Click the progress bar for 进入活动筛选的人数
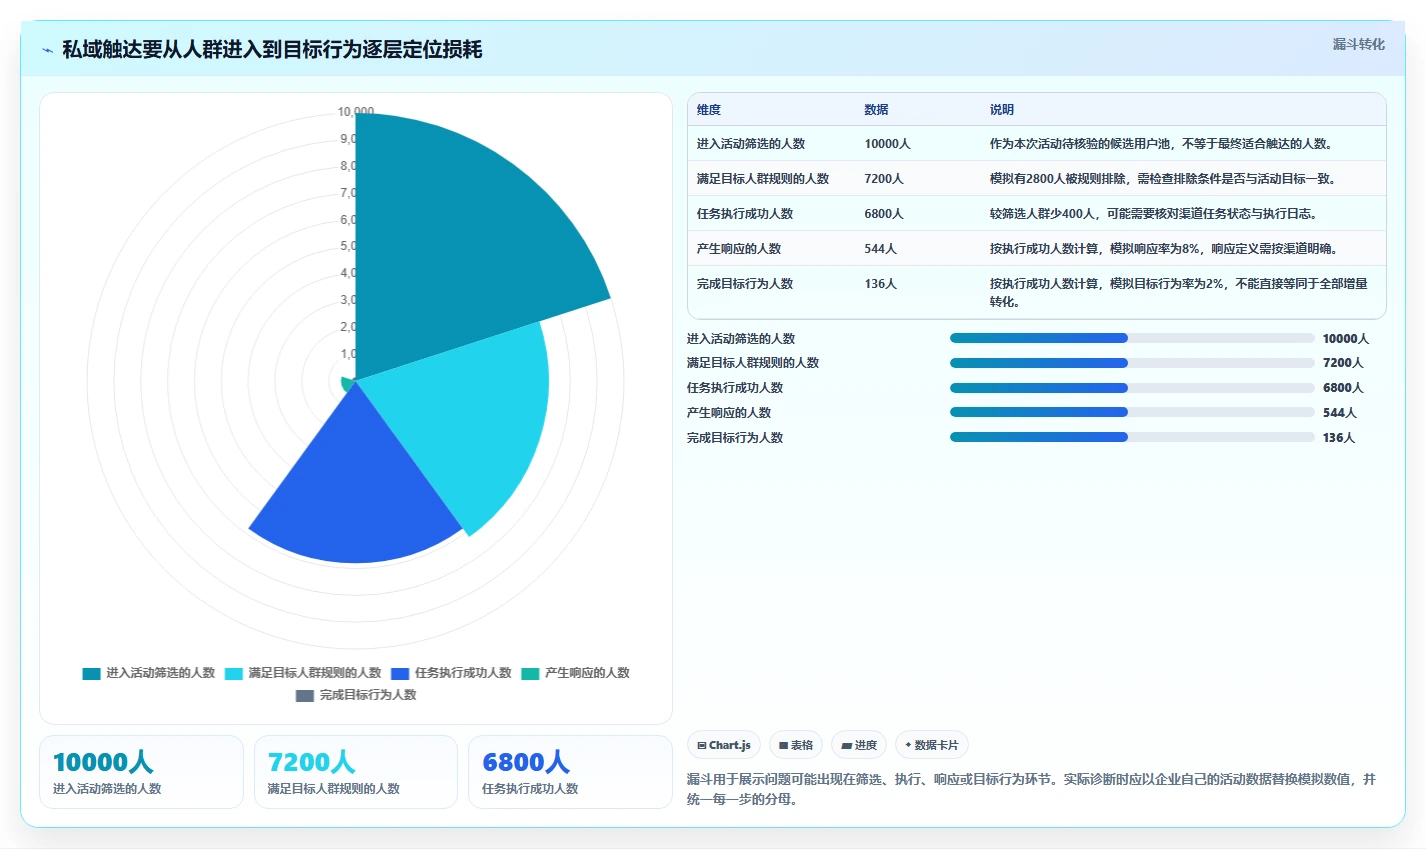The height and width of the screenshot is (849, 1426). pyautogui.click(x=1132, y=338)
